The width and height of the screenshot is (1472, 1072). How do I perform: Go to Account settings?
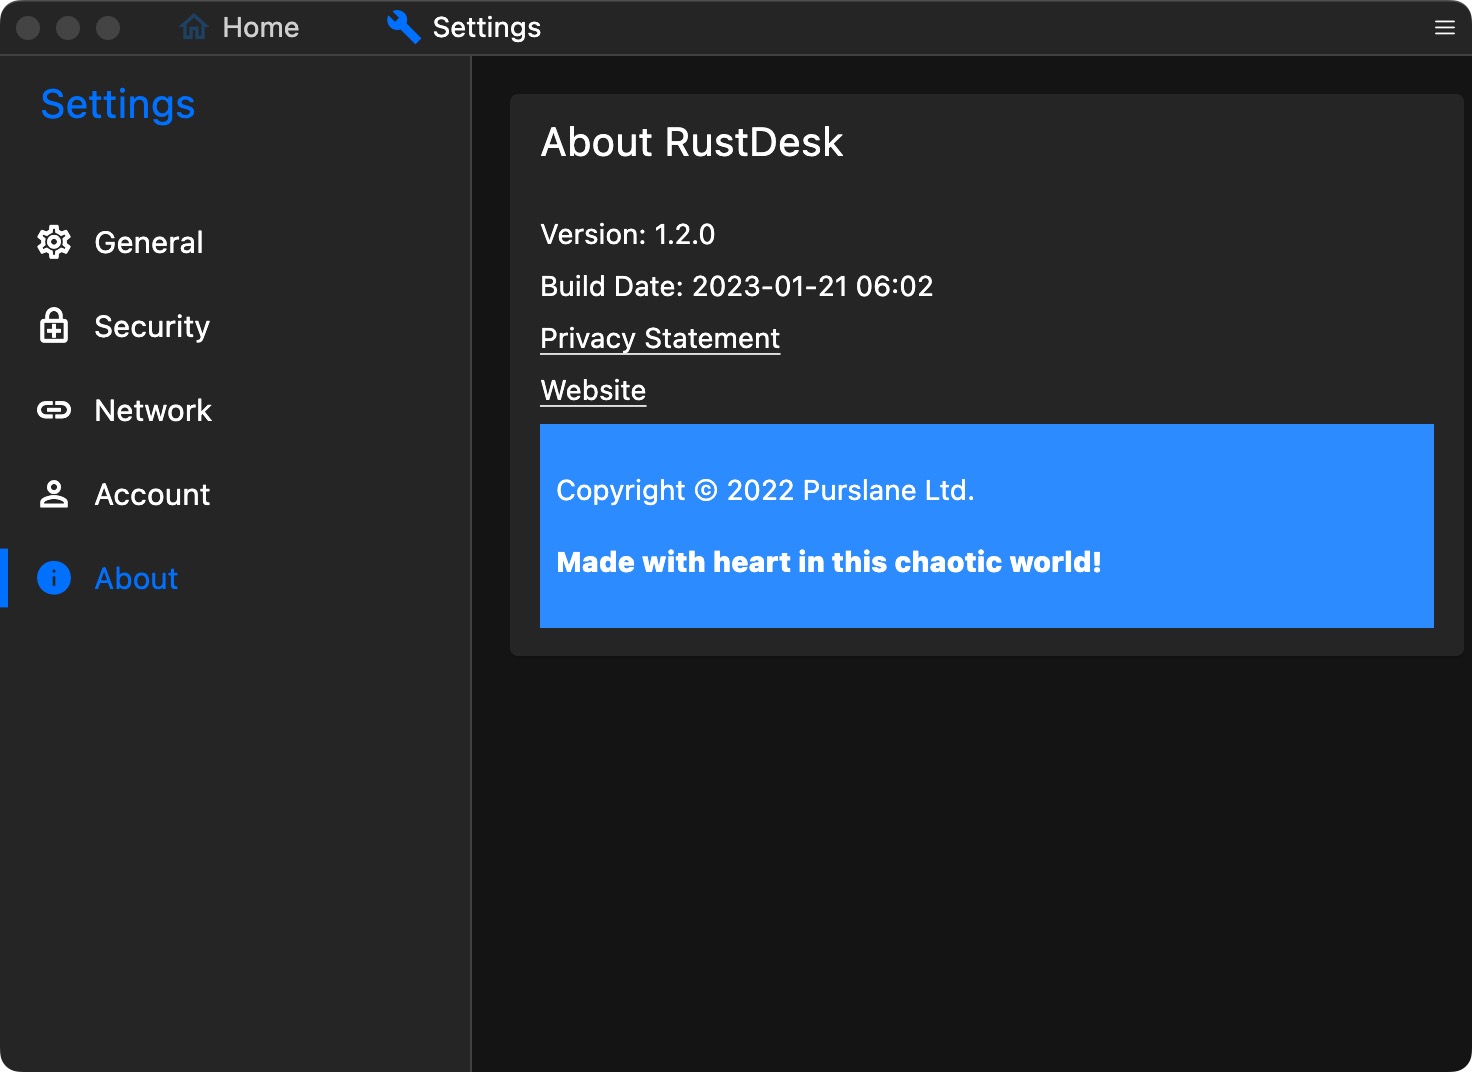152,494
